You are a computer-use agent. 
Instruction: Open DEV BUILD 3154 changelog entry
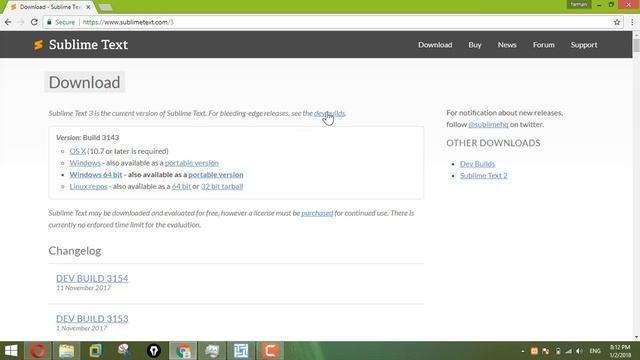[x=92, y=278]
